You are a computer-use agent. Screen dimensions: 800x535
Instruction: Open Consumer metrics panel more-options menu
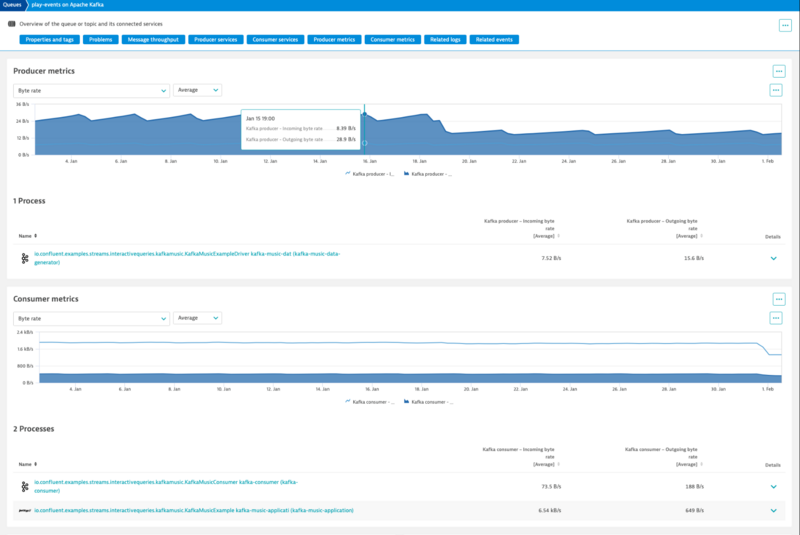pyautogui.click(x=779, y=299)
